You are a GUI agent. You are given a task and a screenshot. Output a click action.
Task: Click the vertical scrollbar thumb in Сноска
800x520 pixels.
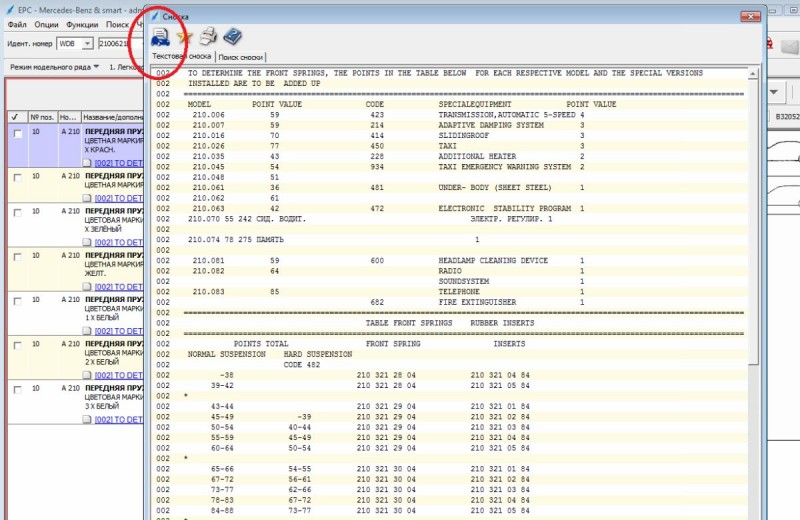coord(753,222)
